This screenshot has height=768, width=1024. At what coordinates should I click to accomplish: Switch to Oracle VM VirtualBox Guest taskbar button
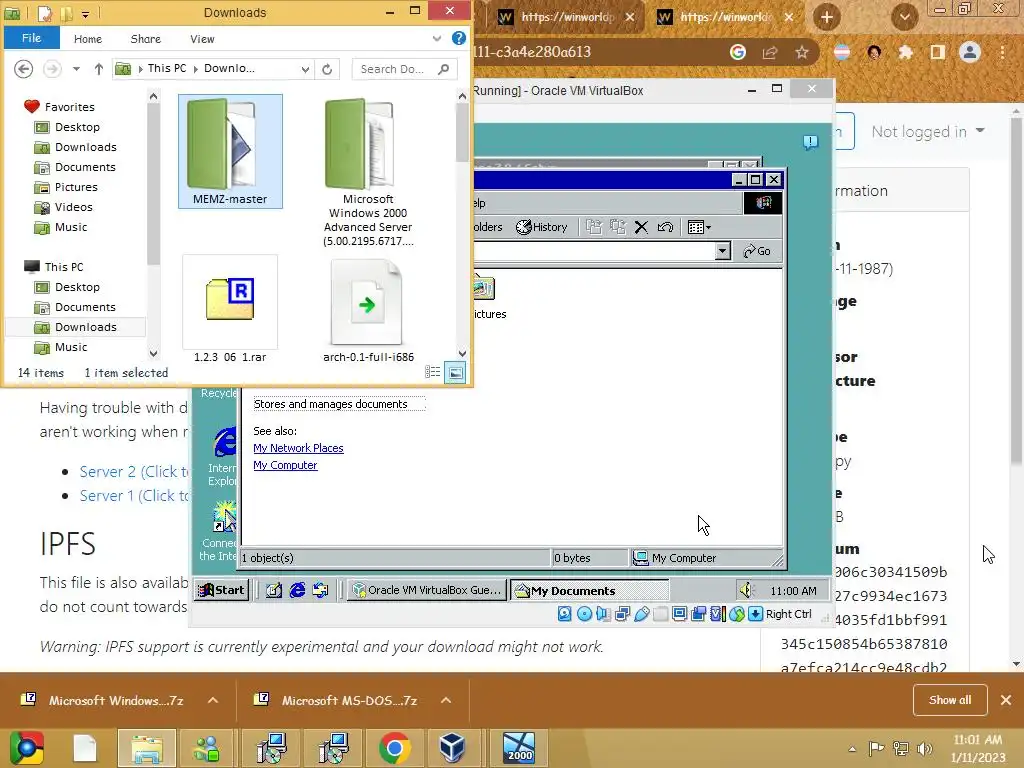(426, 590)
